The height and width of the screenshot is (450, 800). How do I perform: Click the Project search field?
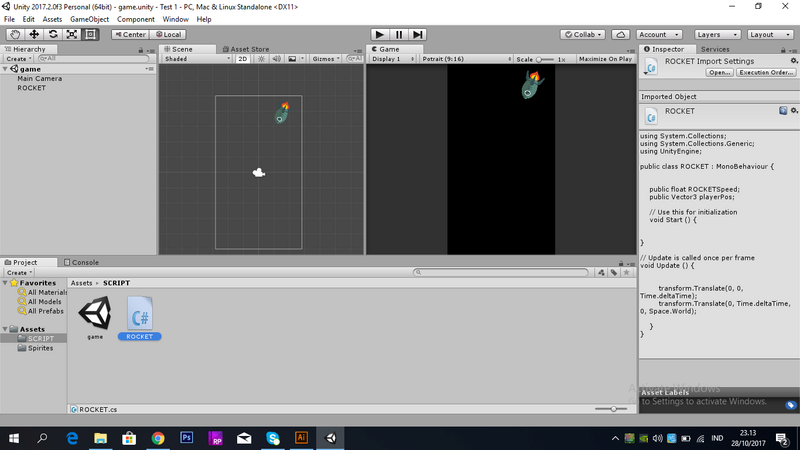point(501,272)
